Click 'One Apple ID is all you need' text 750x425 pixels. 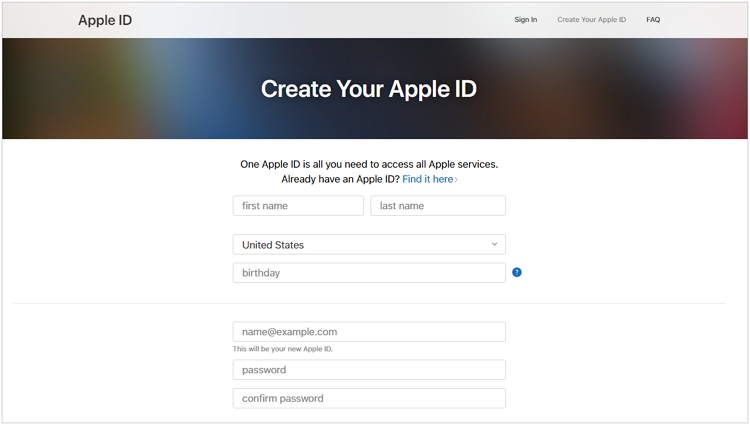pos(369,164)
